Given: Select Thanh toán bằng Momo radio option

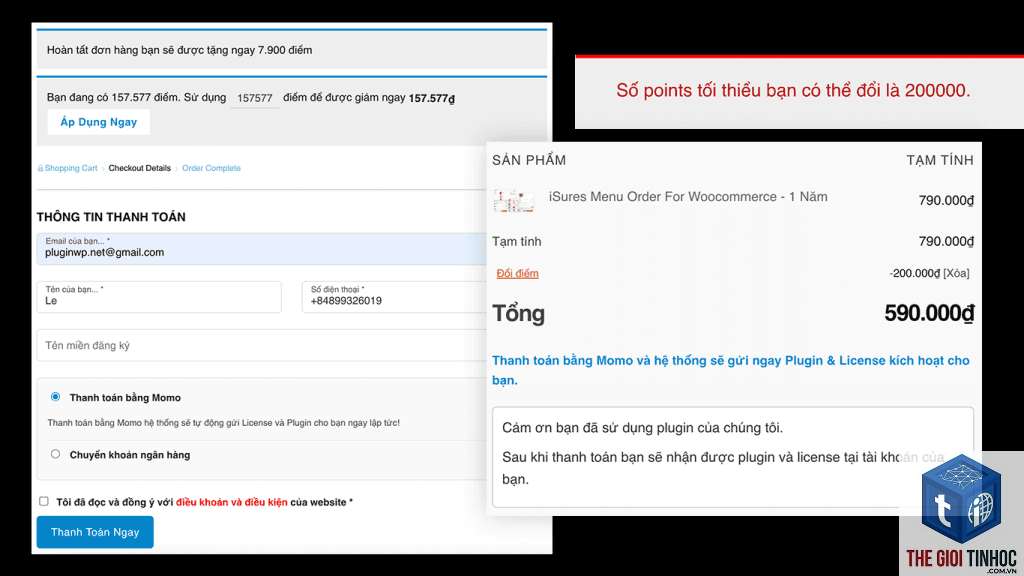Looking at the screenshot, I should (56, 396).
